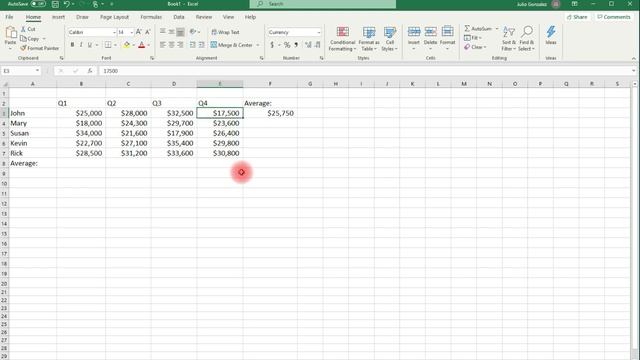Open Conditional Formatting
Image resolution: width=640 pixels, height=360 pixels.
coord(342,39)
